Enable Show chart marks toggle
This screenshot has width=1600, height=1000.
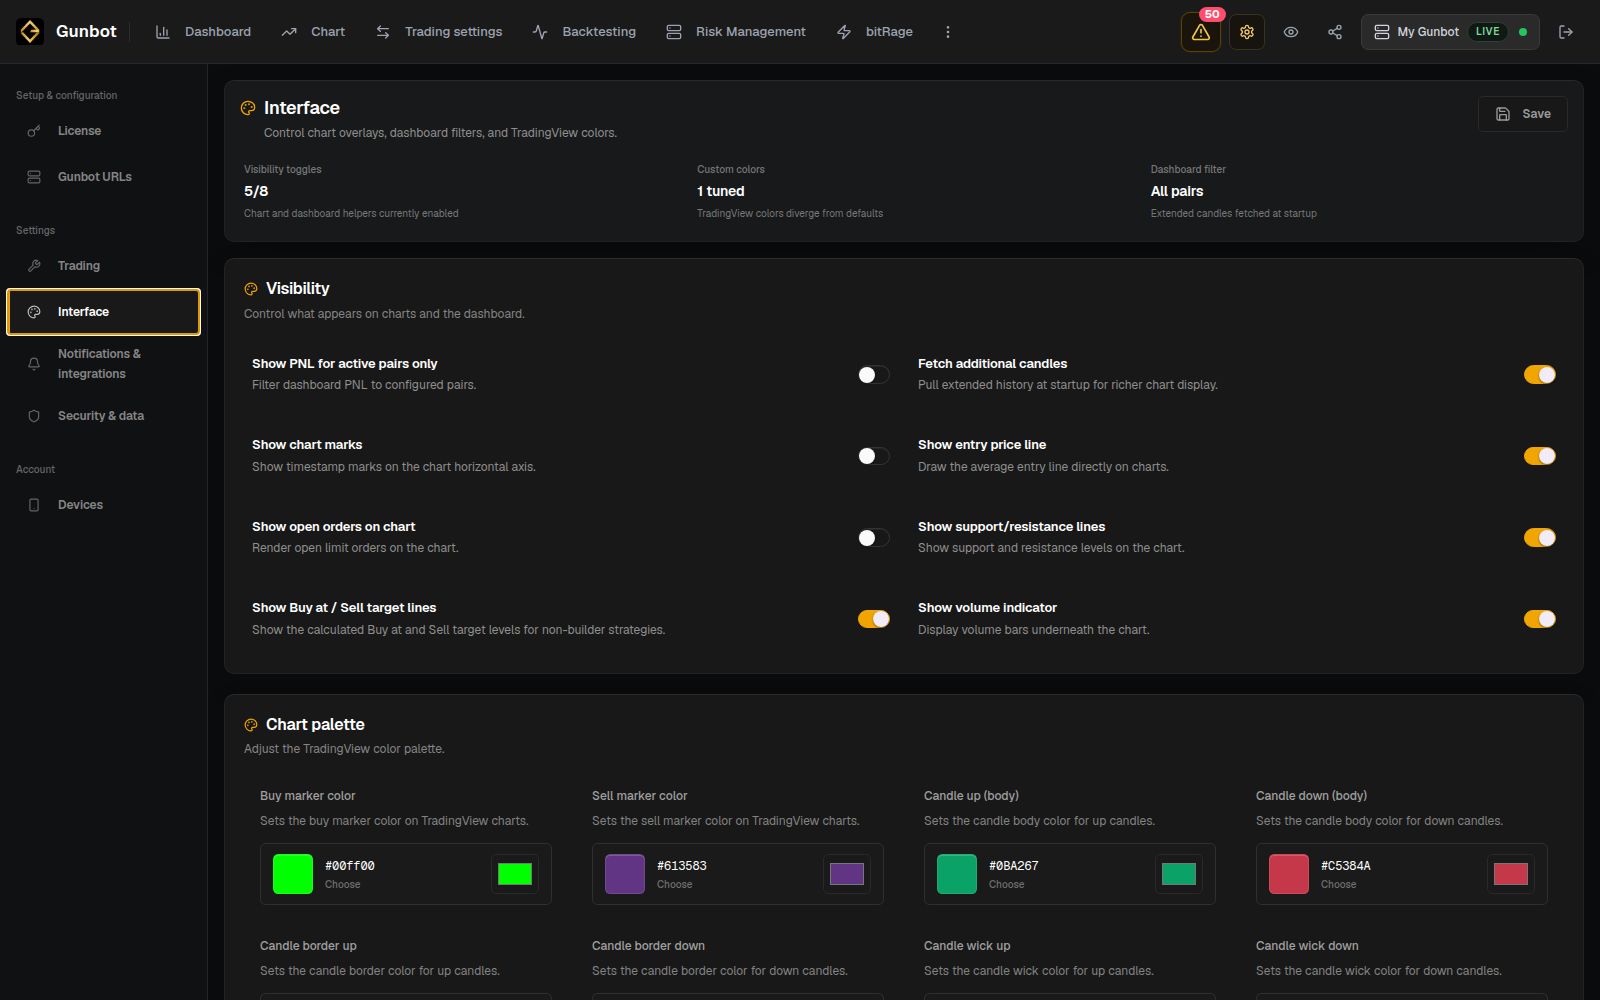[x=873, y=456]
